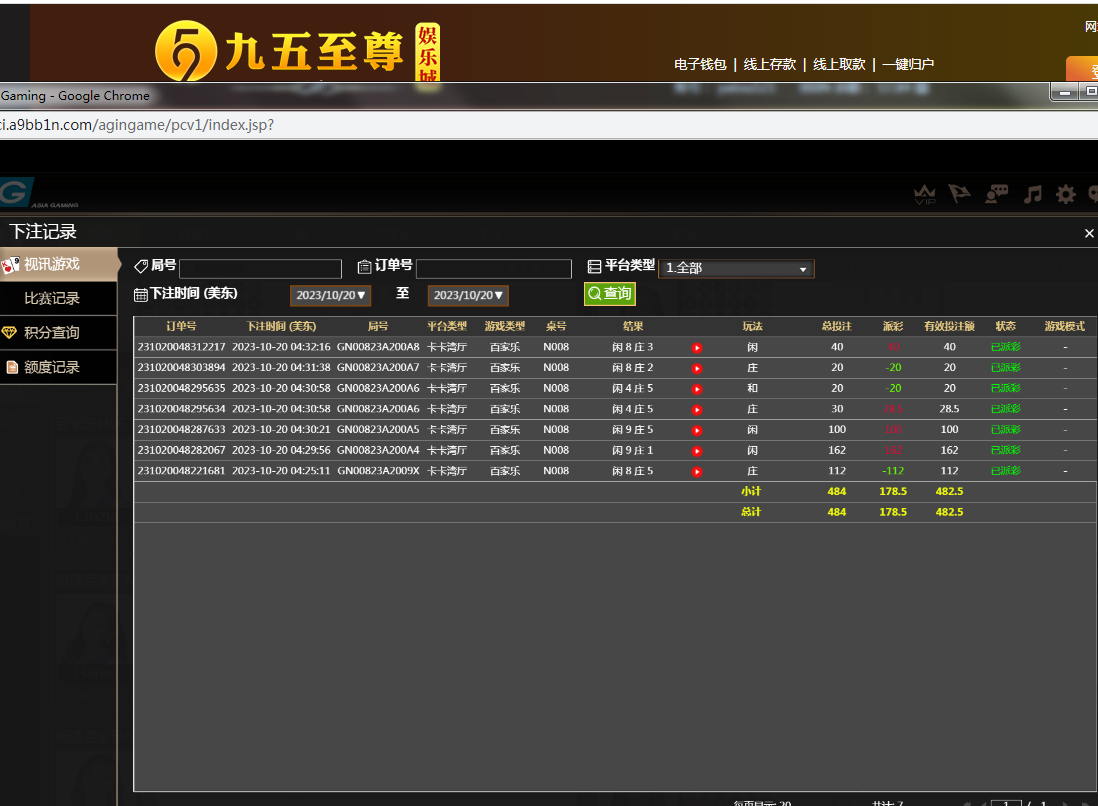1098x806 pixels.
Task: Open the start date picker dropdown
Action: tap(331, 296)
